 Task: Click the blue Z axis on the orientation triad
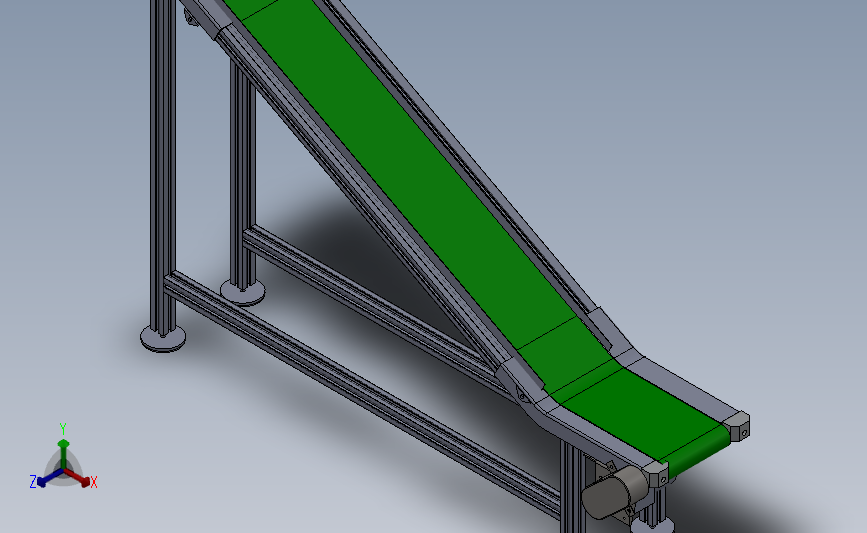(x=48, y=479)
